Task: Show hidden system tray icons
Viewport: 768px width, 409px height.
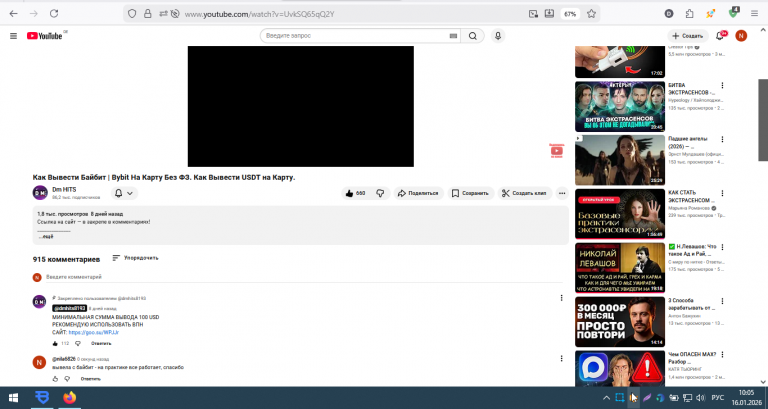Action: [606, 398]
